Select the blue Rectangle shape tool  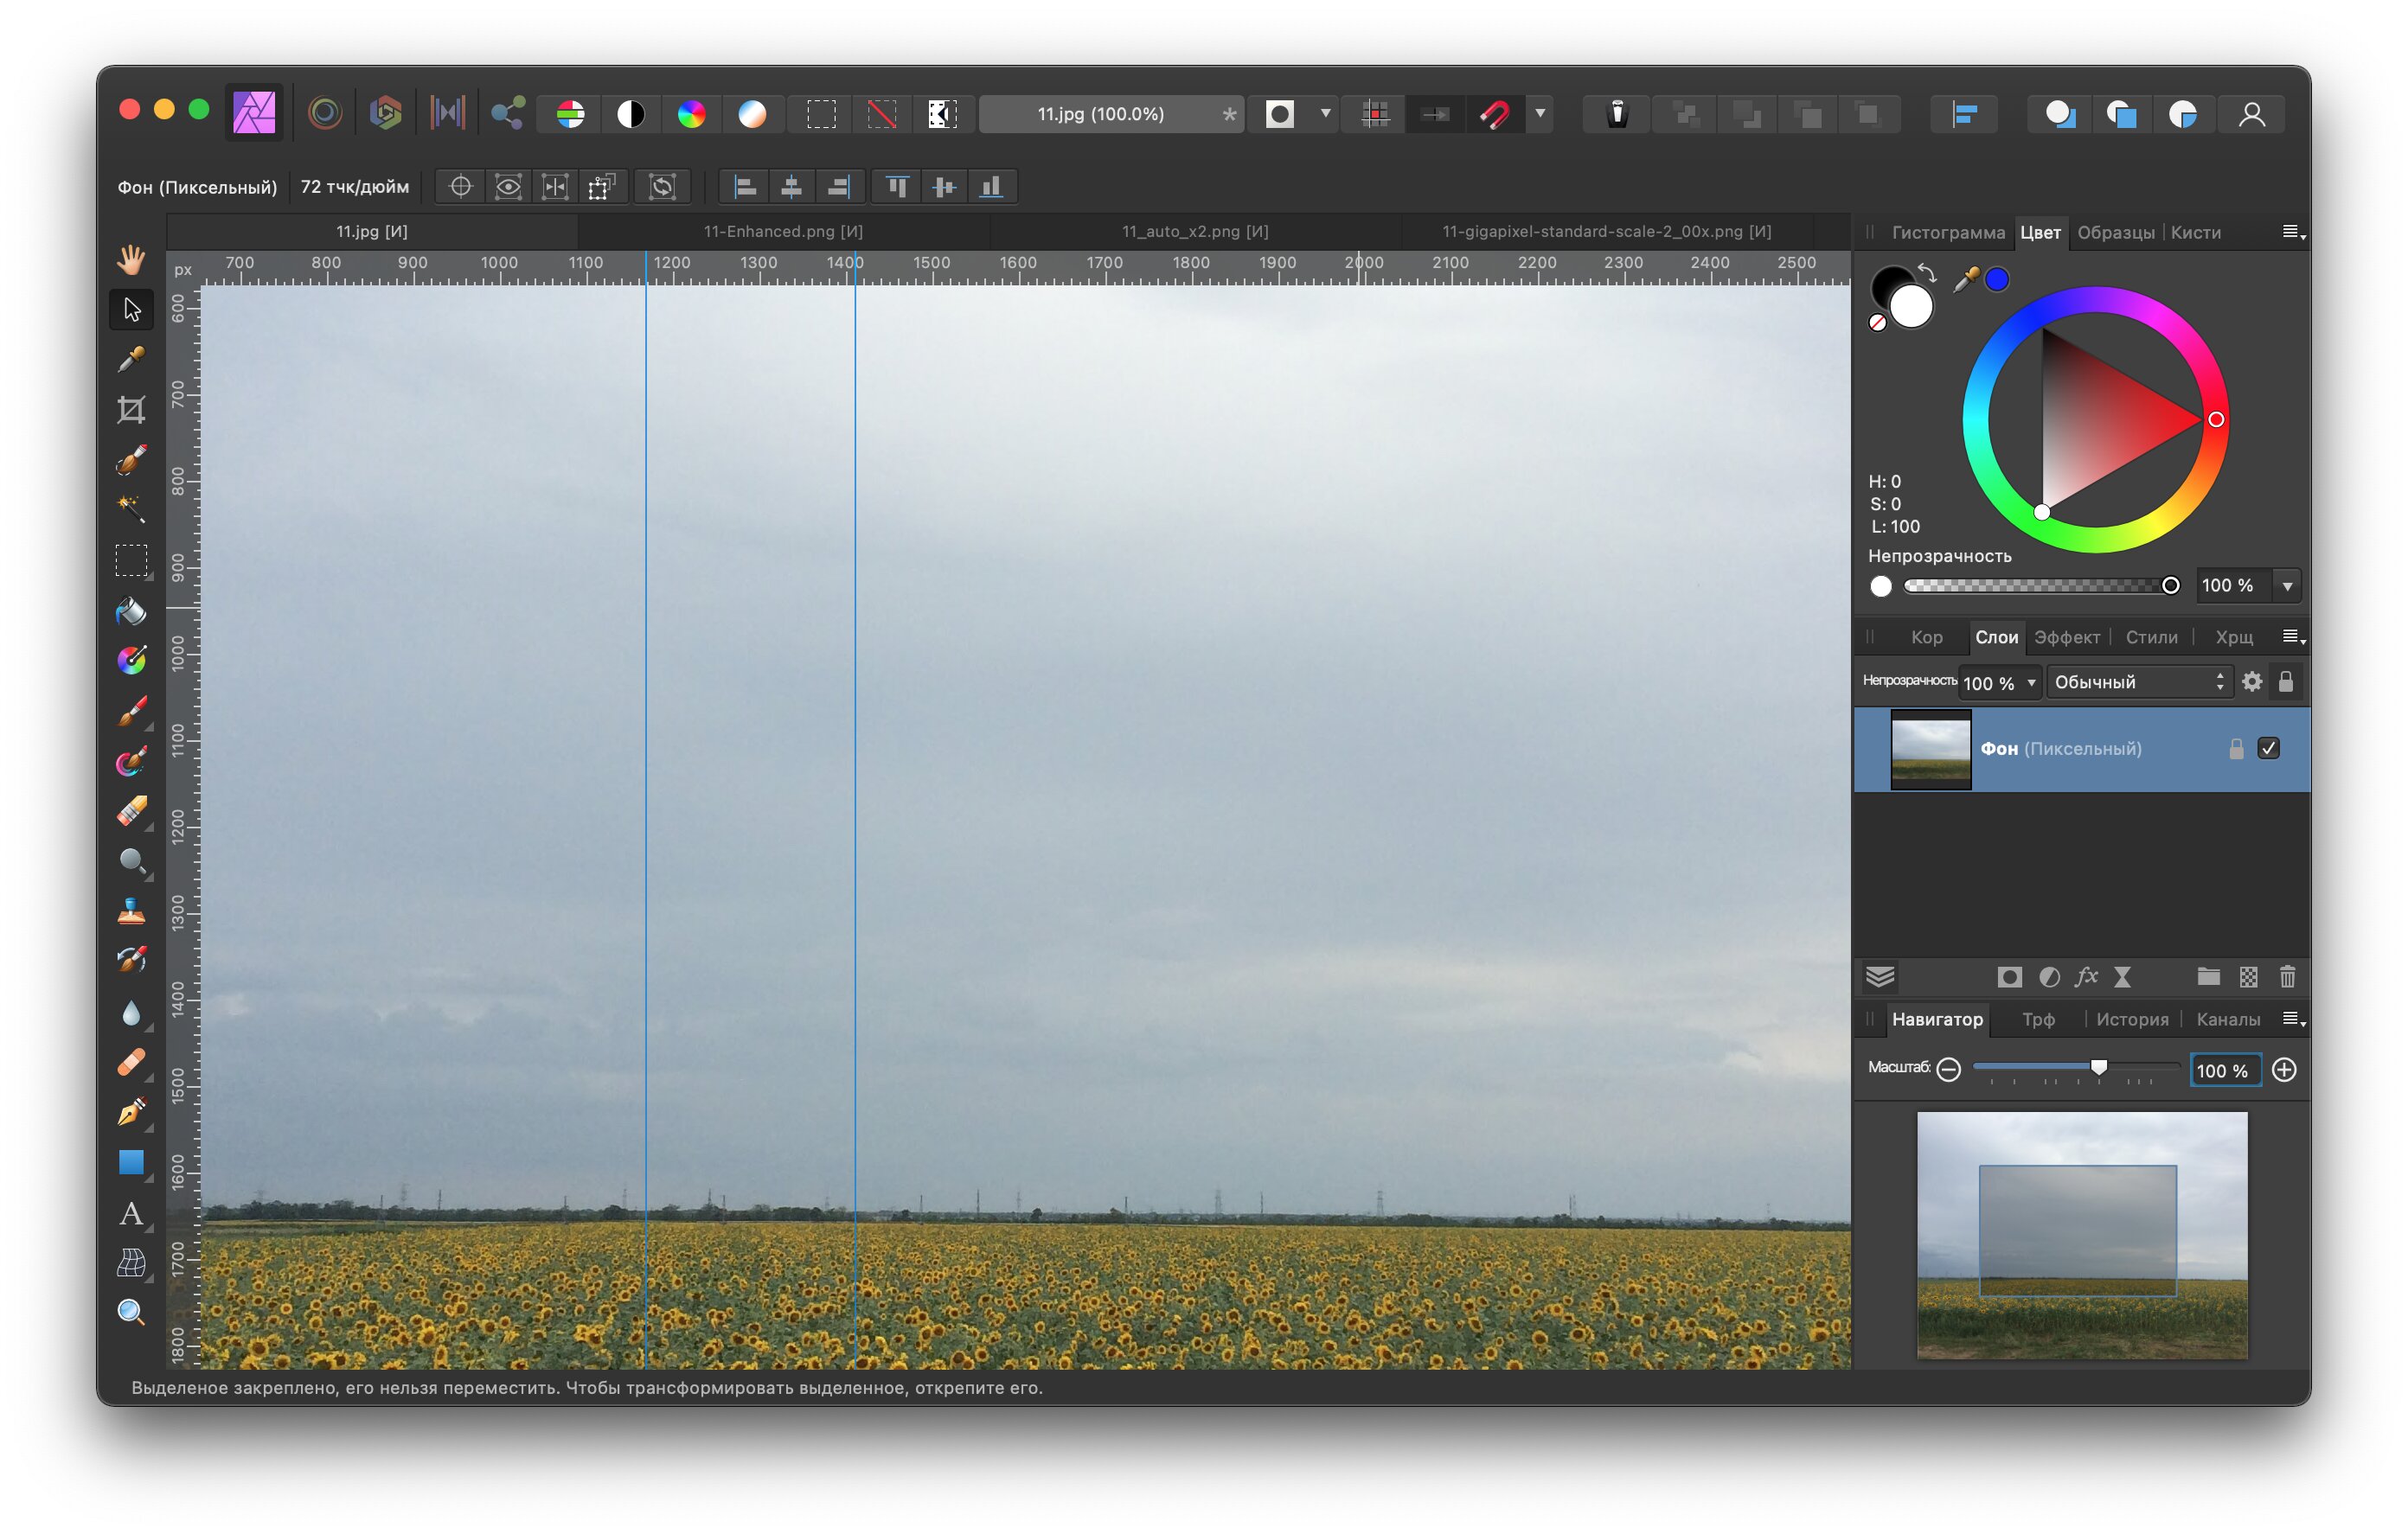coord(131,1162)
